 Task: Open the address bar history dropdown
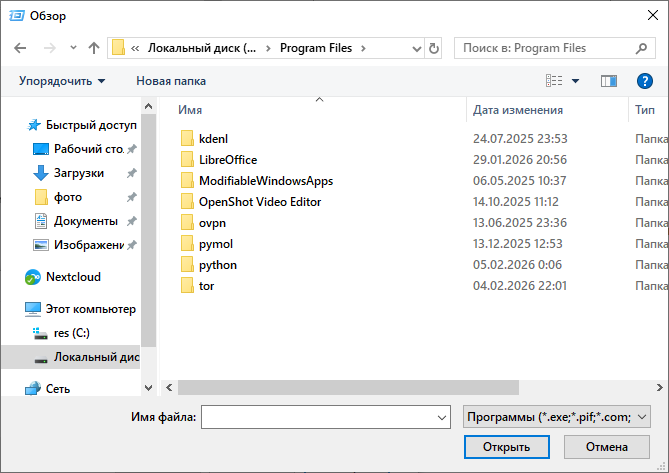[416, 48]
